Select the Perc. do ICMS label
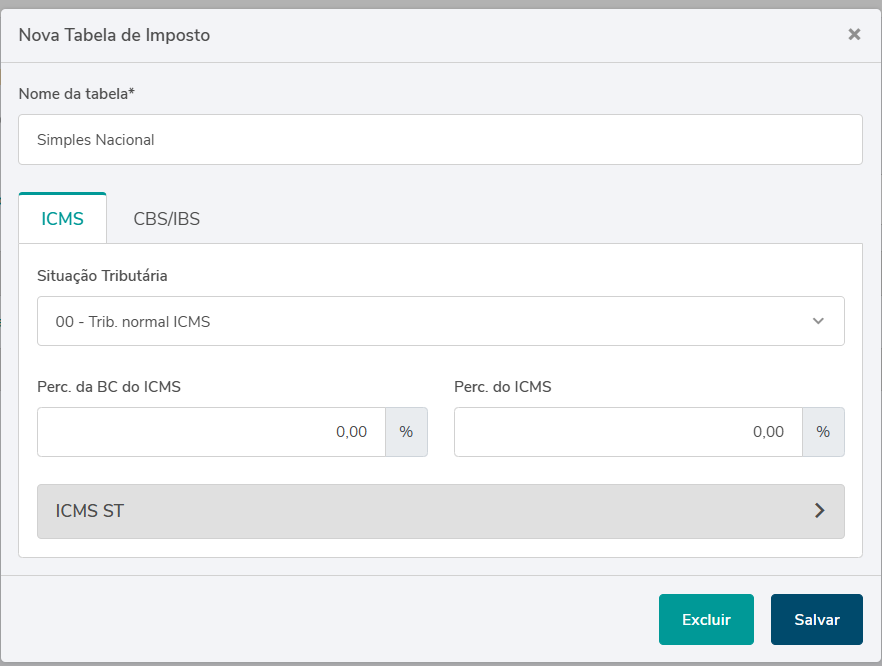The image size is (882, 666). 502,387
